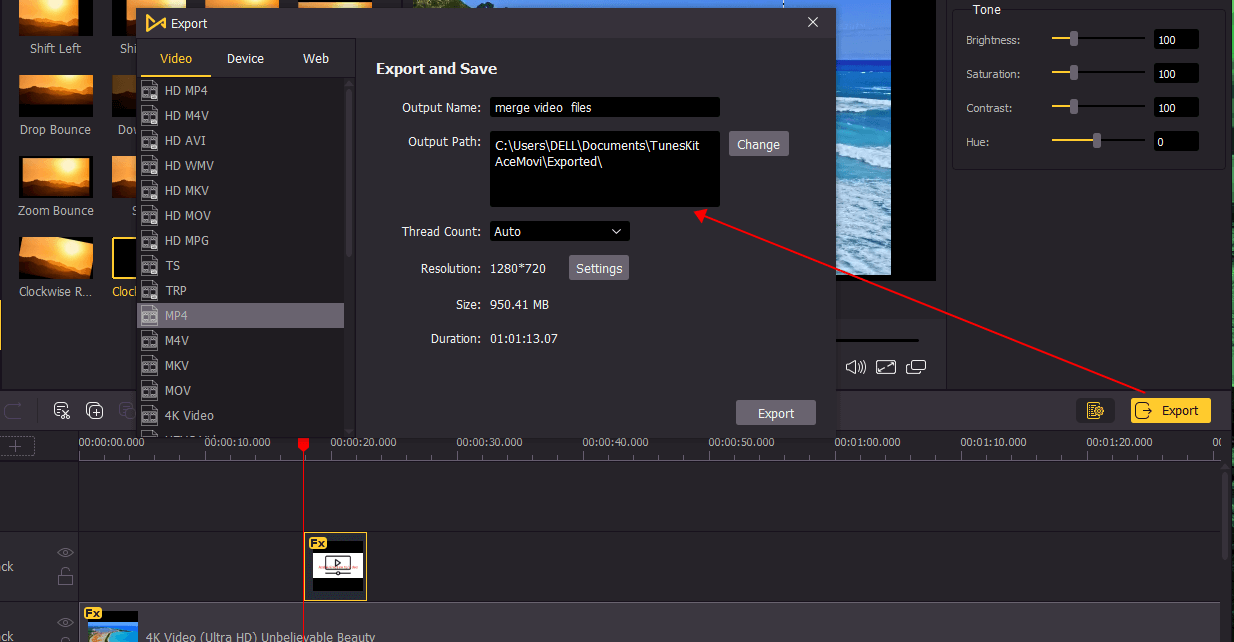Select Zoom Bounce transition thumbnail
This screenshot has width=1234, height=642.
(x=56, y=177)
